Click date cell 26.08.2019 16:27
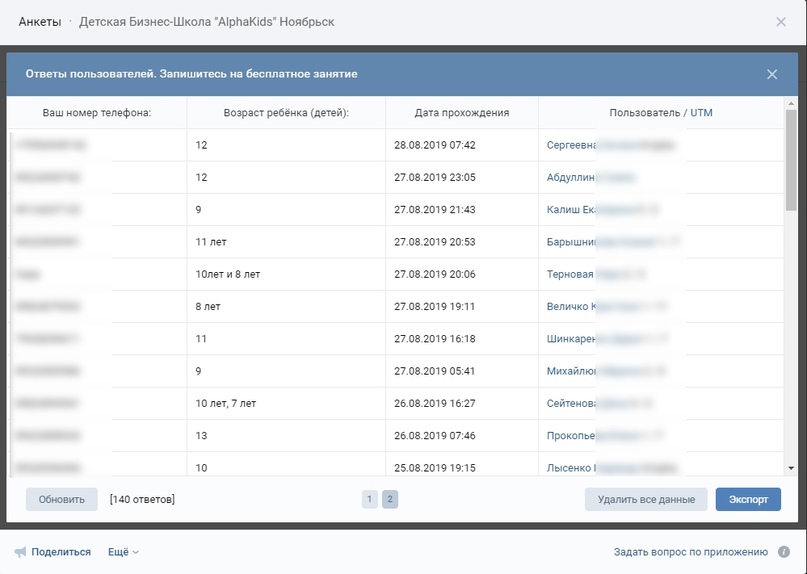 point(435,403)
